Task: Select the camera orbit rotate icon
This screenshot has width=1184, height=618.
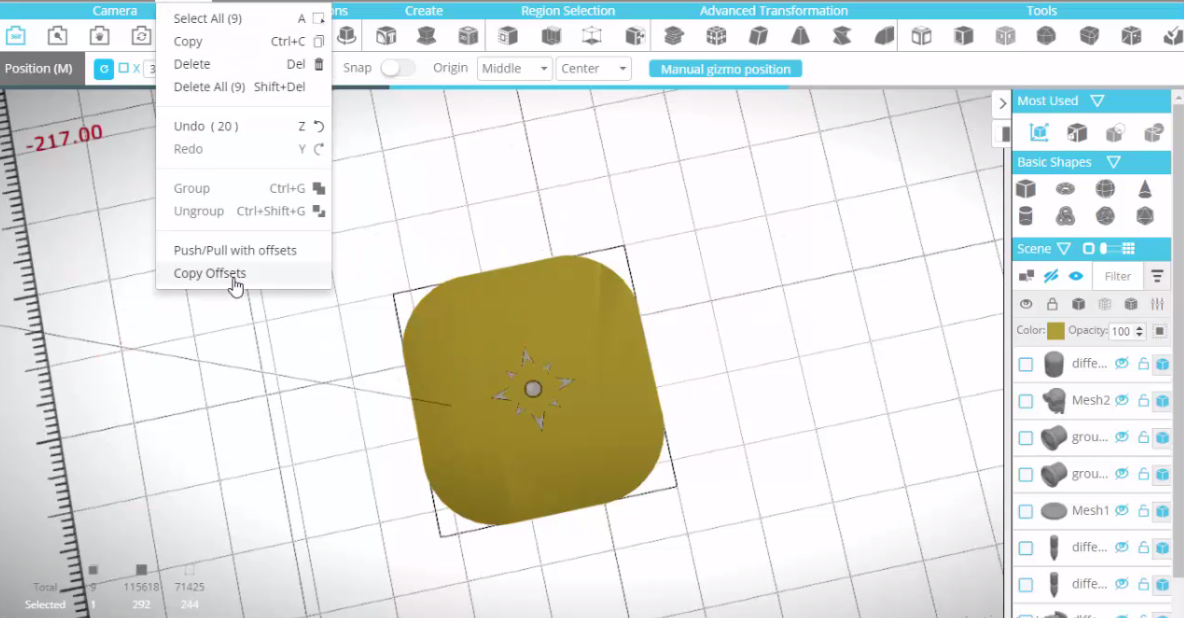Action: (x=141, y=36)
